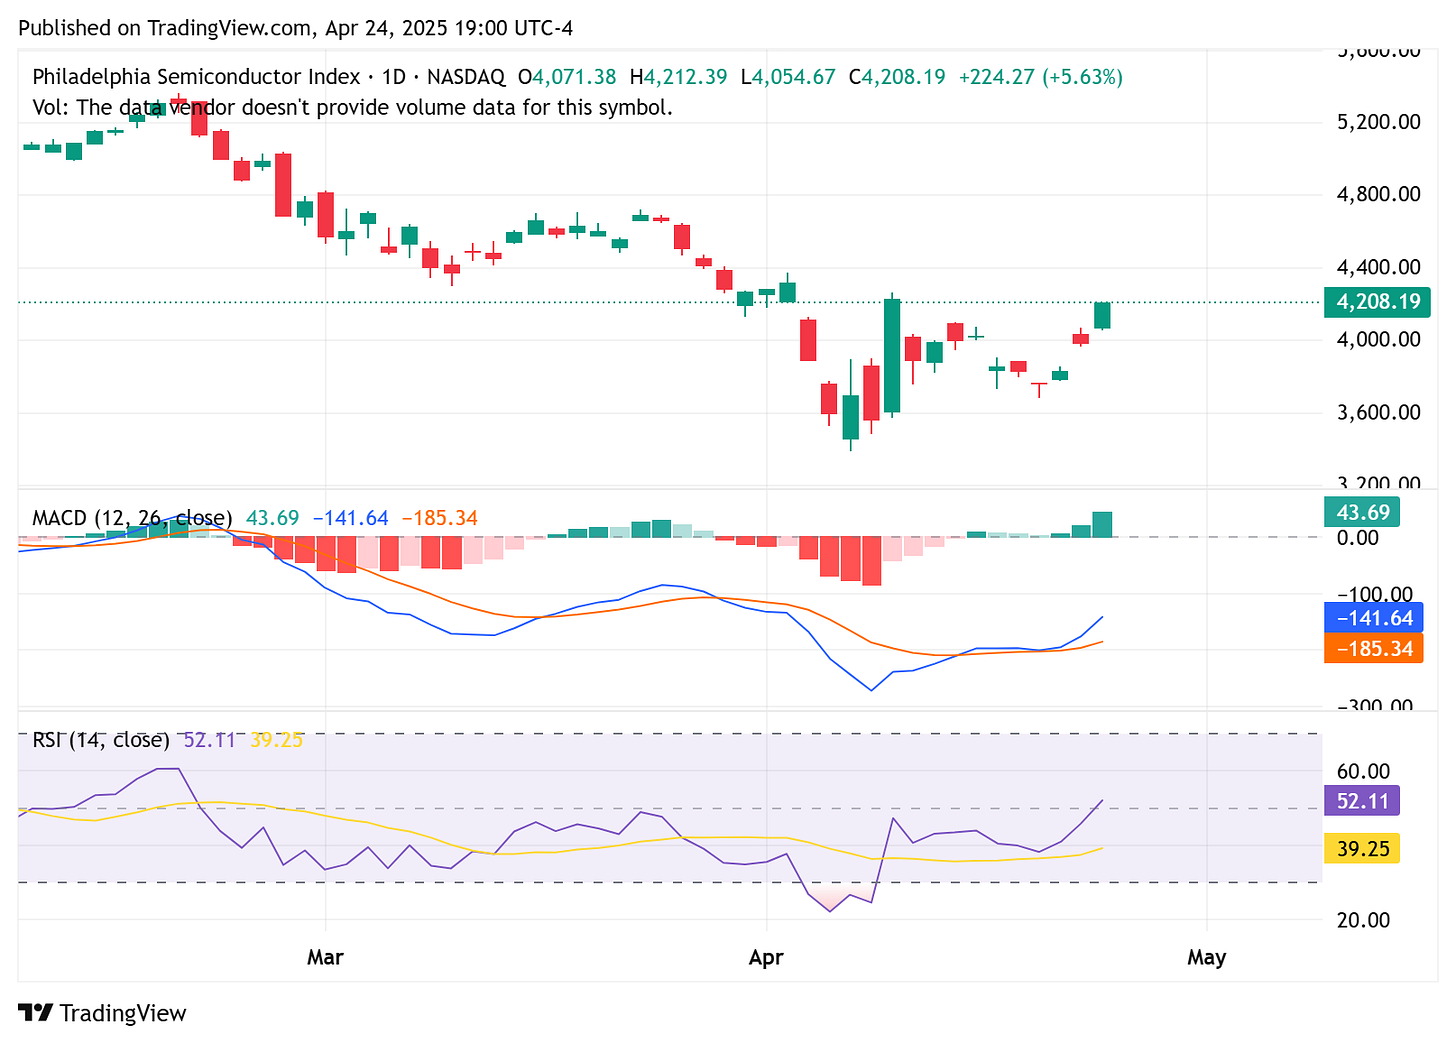Image resolution: width=1456 pixels, height=1045 pixels.
Task: Select the purple RSI value badge 52.11
Action: point(1361,800)
